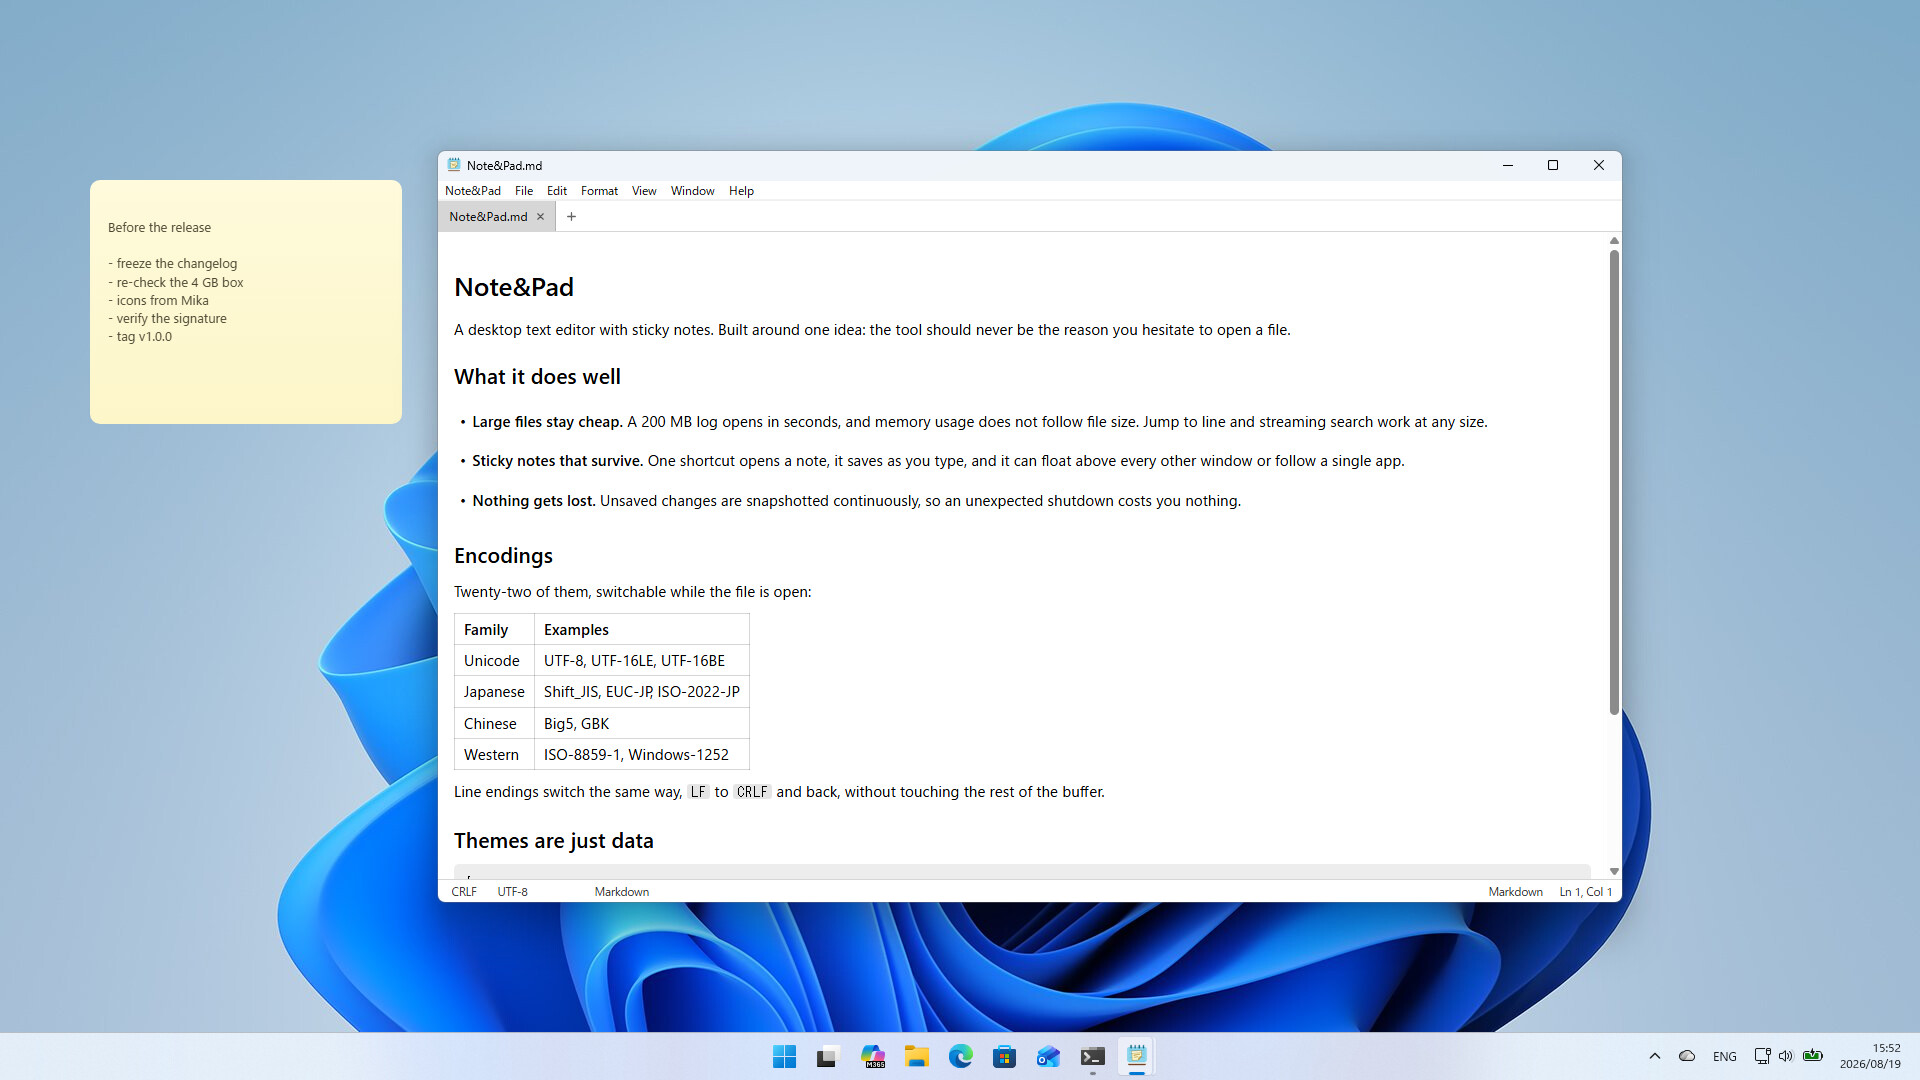Open the Window menu

[692, 191]
